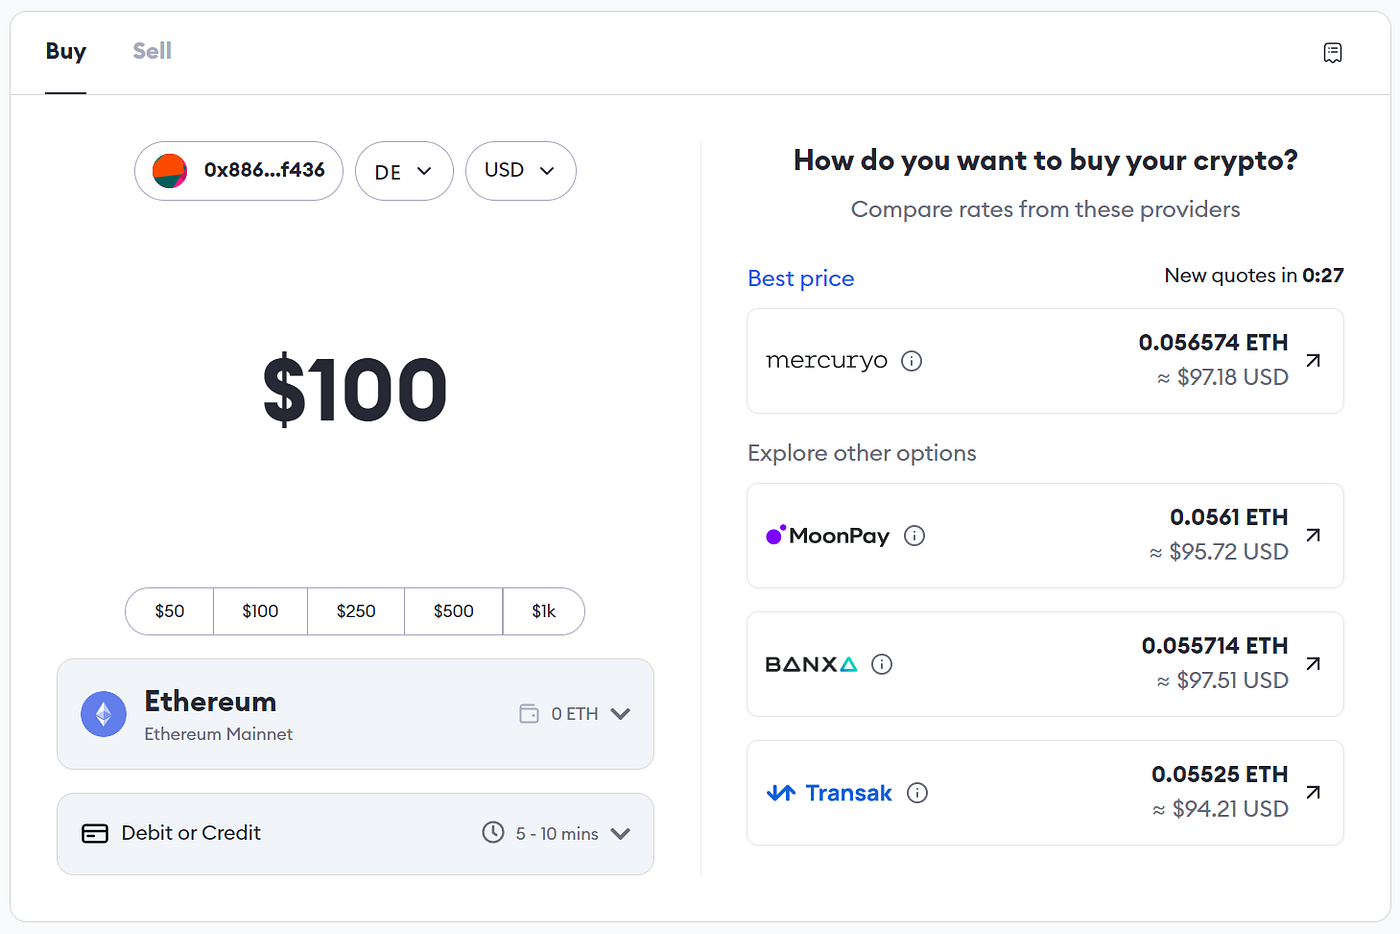This screenshot has width=1400, height=934.
Task: Click the New quotes in 0:27 timer
Action: point(1254,275)
